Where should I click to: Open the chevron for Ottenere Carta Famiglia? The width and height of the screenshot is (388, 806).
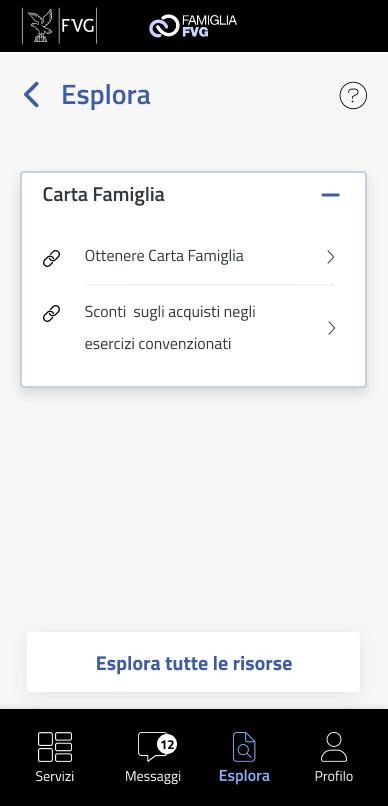click(331, 257)
